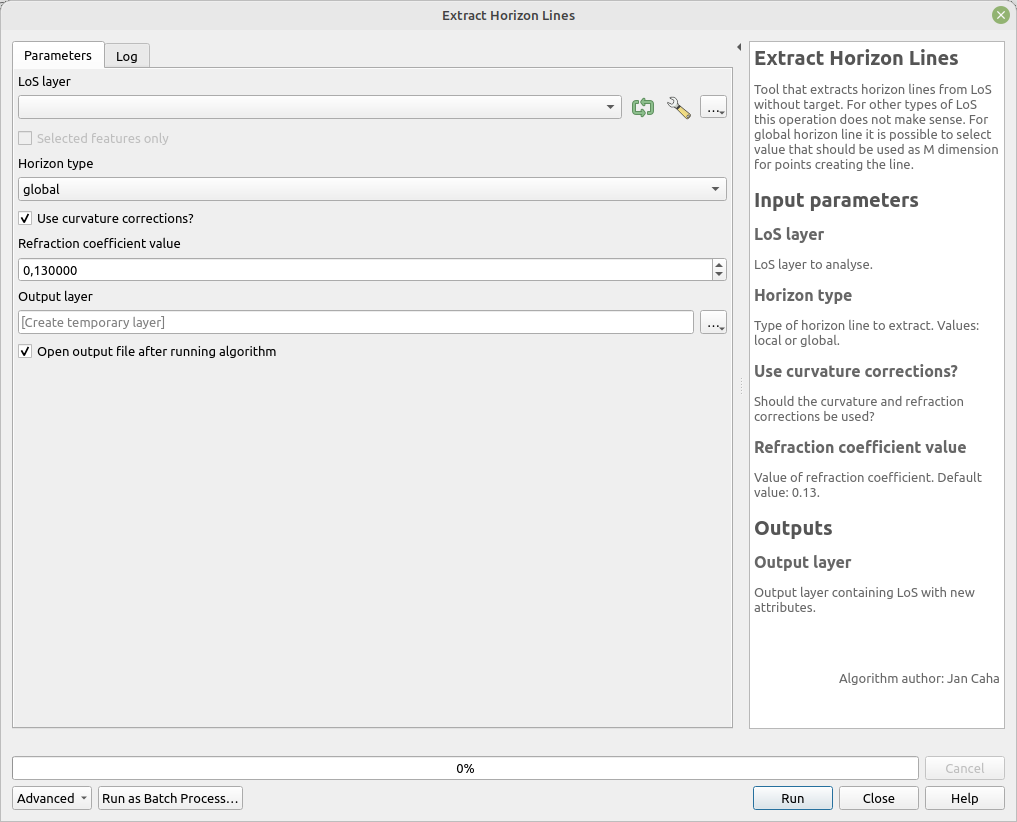Open advanced options wrench icon

(678, 108)
